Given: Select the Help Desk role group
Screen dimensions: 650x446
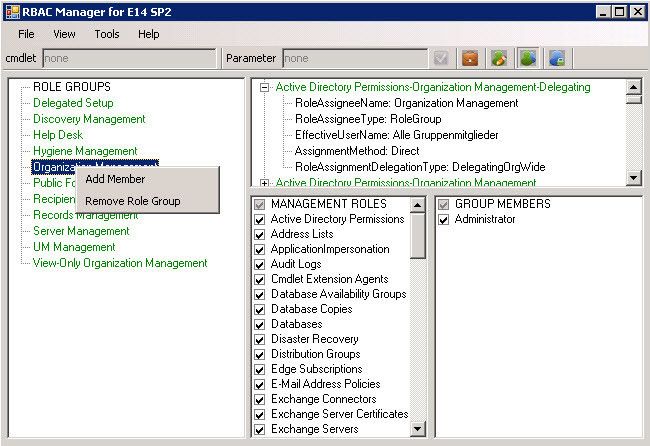Looking at the screenshot, I should coord(58,135).
